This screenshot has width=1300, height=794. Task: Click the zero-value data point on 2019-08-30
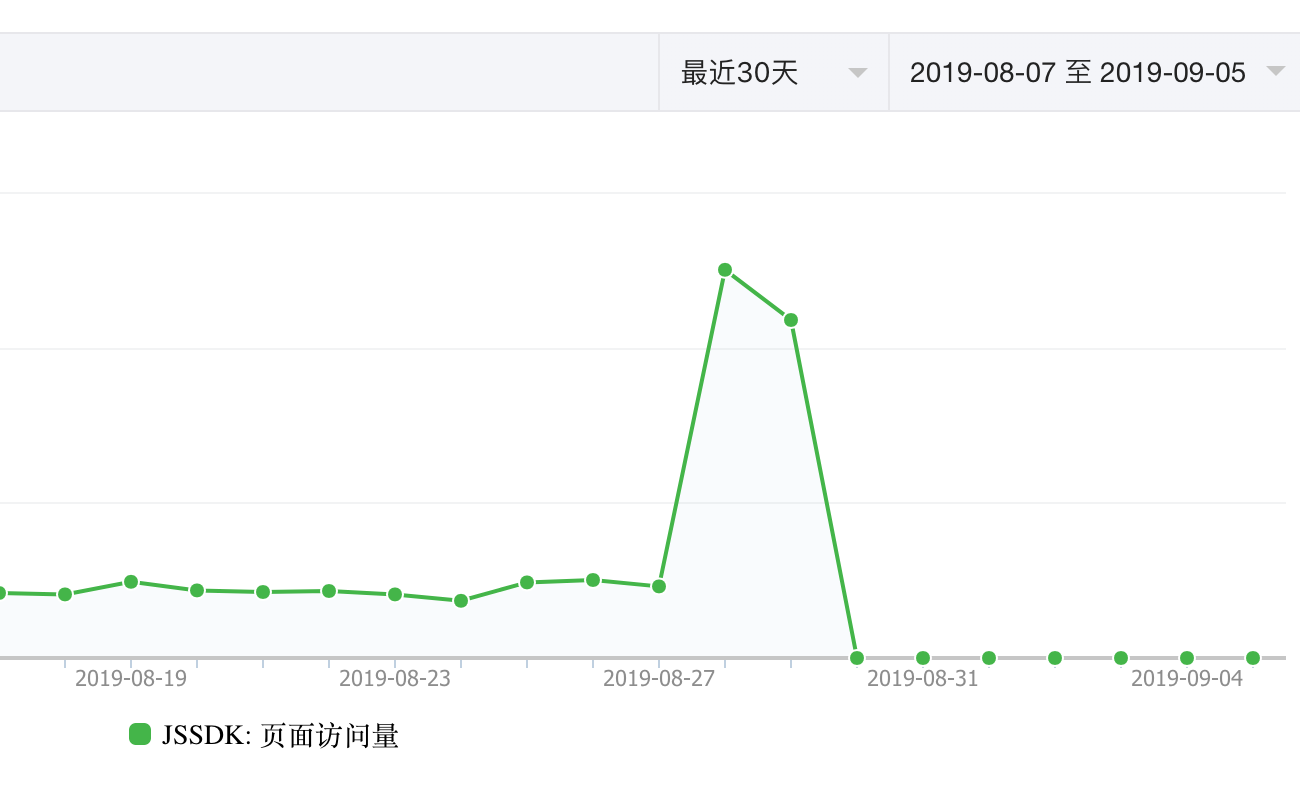coord(857,658)
